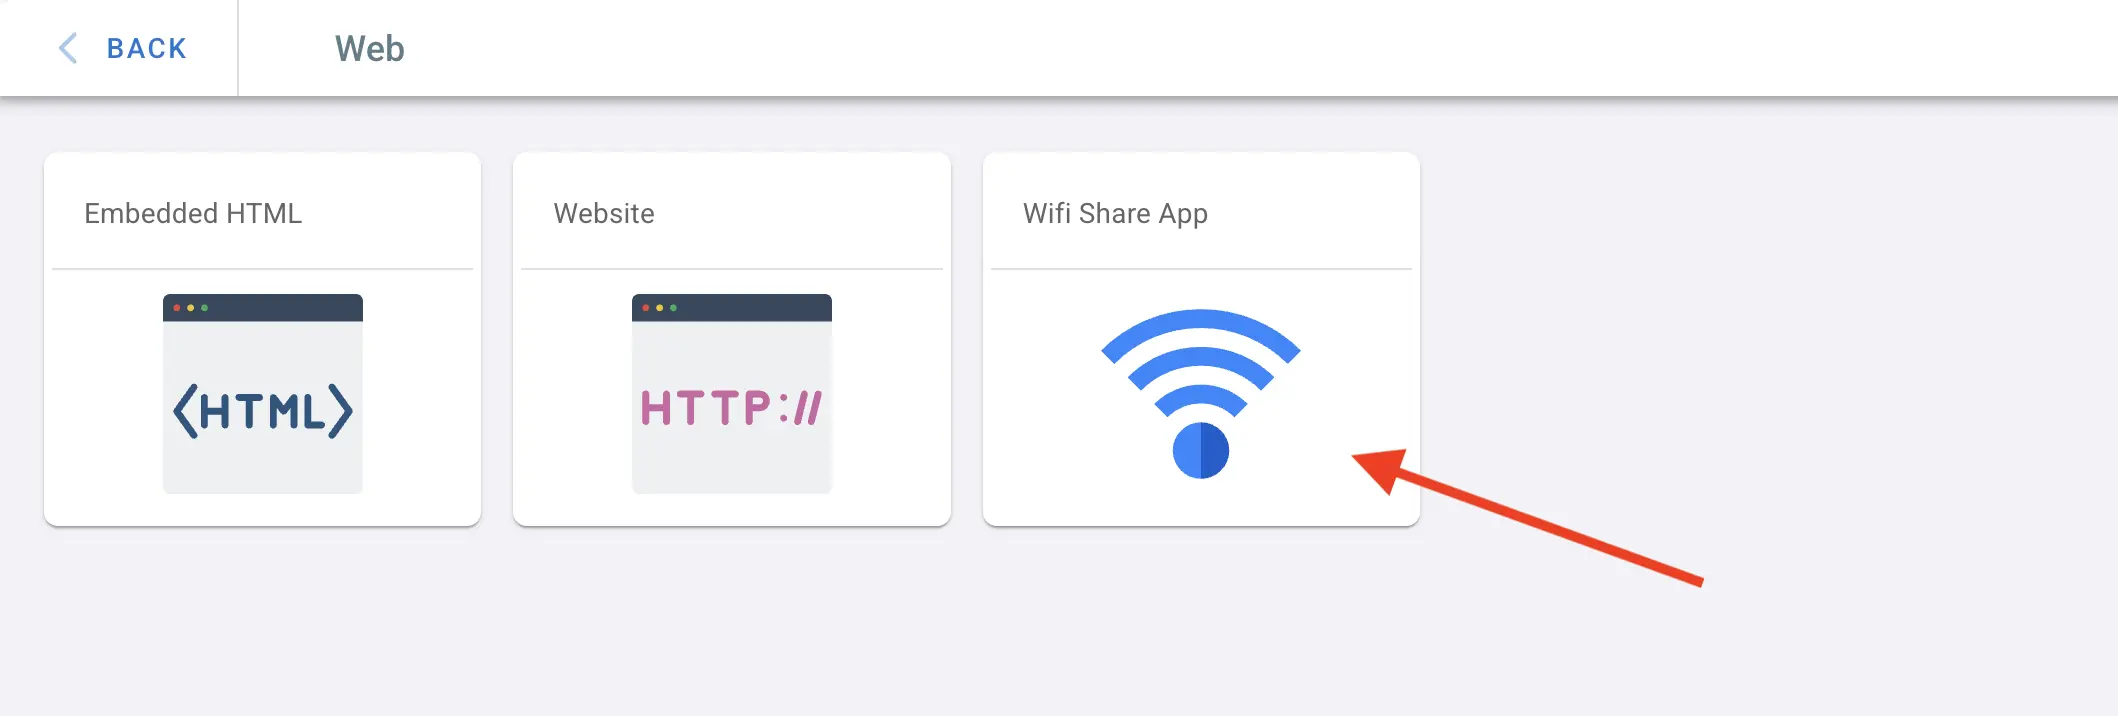Screen dimensions: 2118x716
Task: Select the Wifi icon's blue dot
Action: 1200,452
